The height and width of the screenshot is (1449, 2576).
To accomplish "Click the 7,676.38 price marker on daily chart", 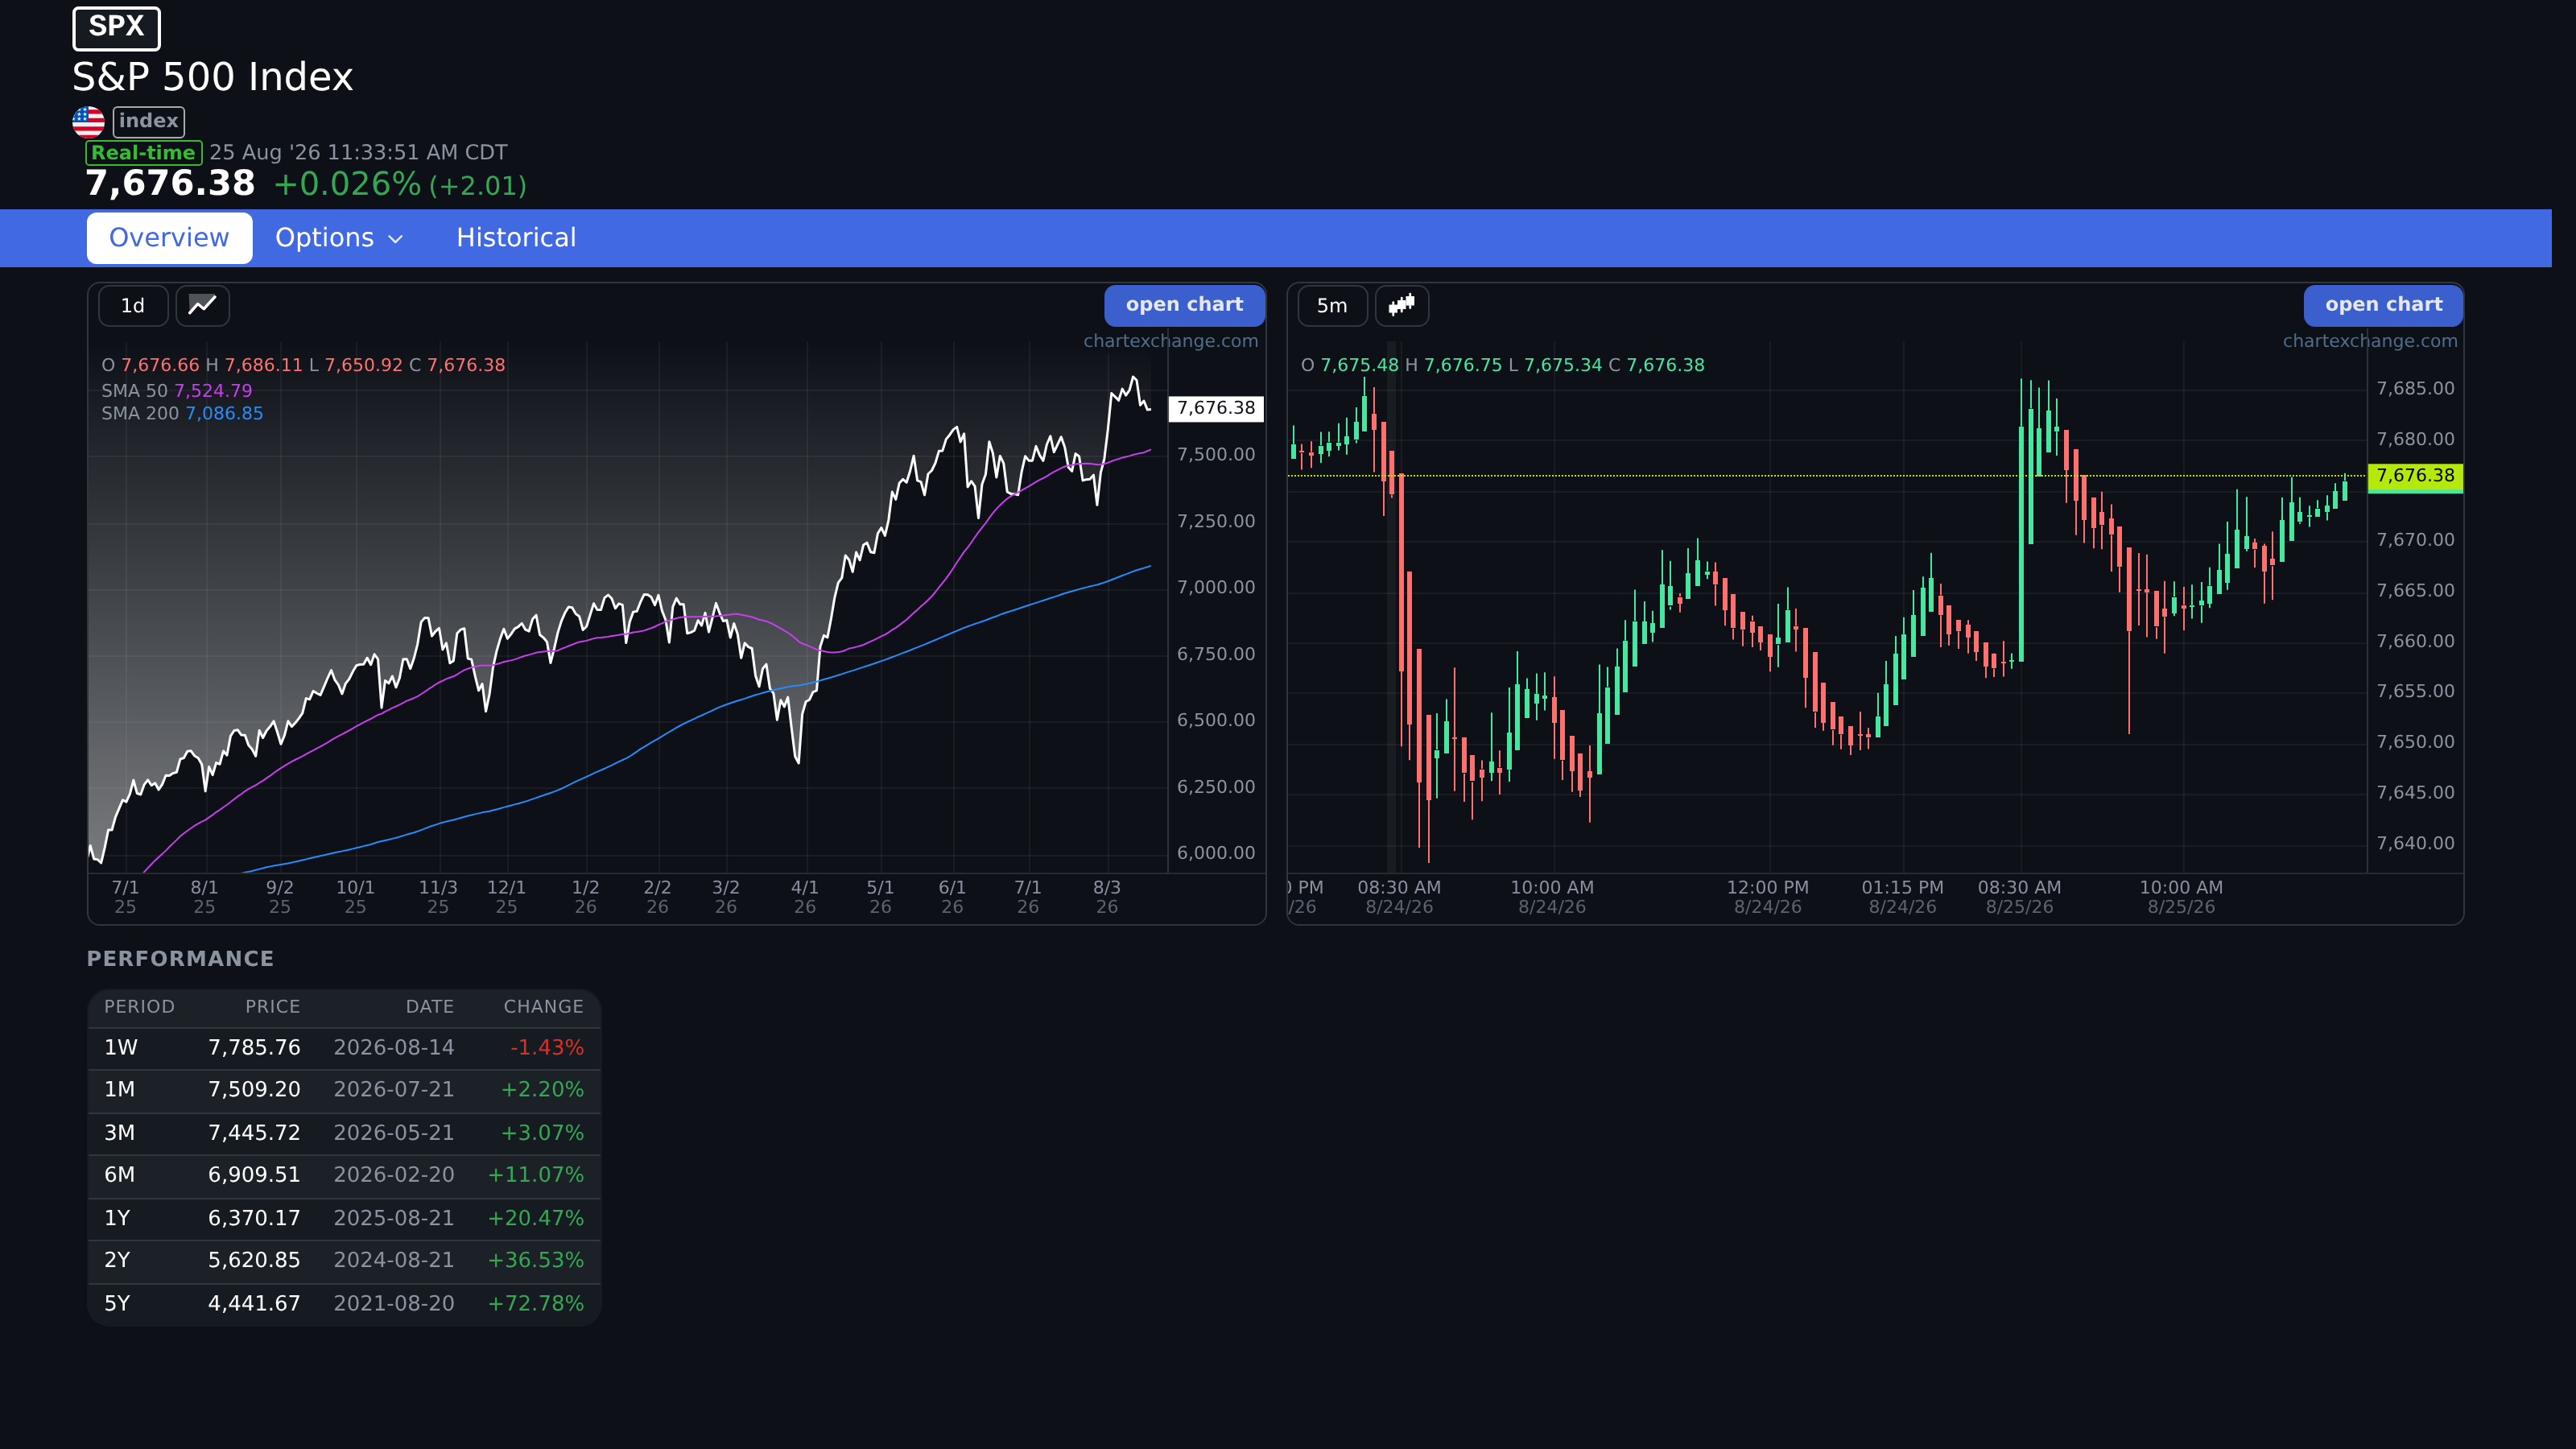I will click(x=1216, y=408).
